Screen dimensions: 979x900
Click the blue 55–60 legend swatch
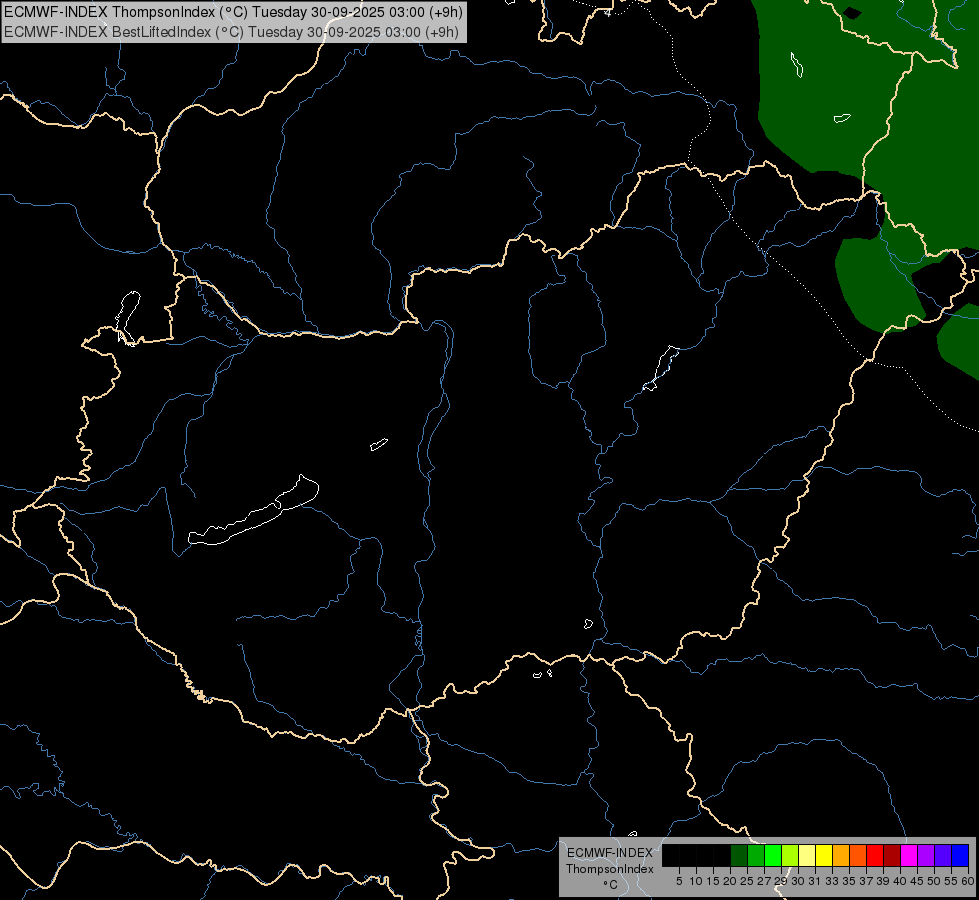point(960,855)
